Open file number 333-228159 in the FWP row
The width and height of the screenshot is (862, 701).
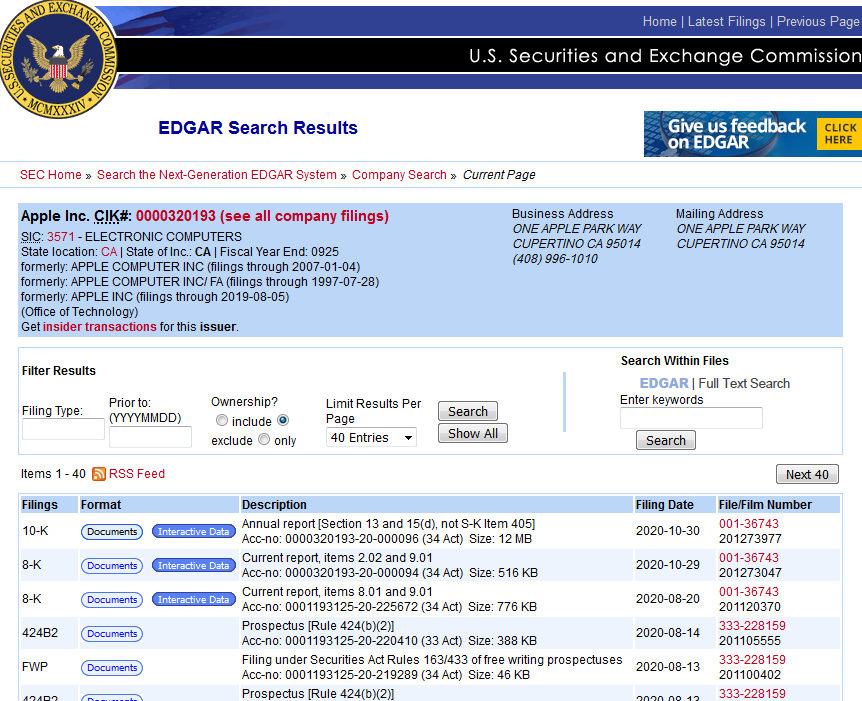[752, 660]
